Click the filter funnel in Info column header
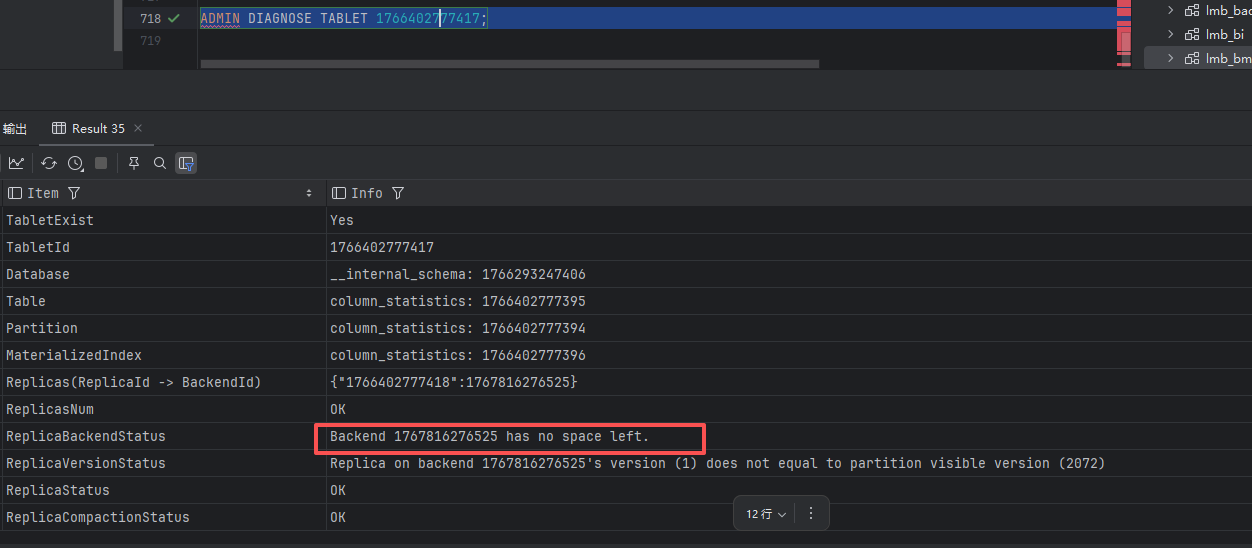 (398, 193)
